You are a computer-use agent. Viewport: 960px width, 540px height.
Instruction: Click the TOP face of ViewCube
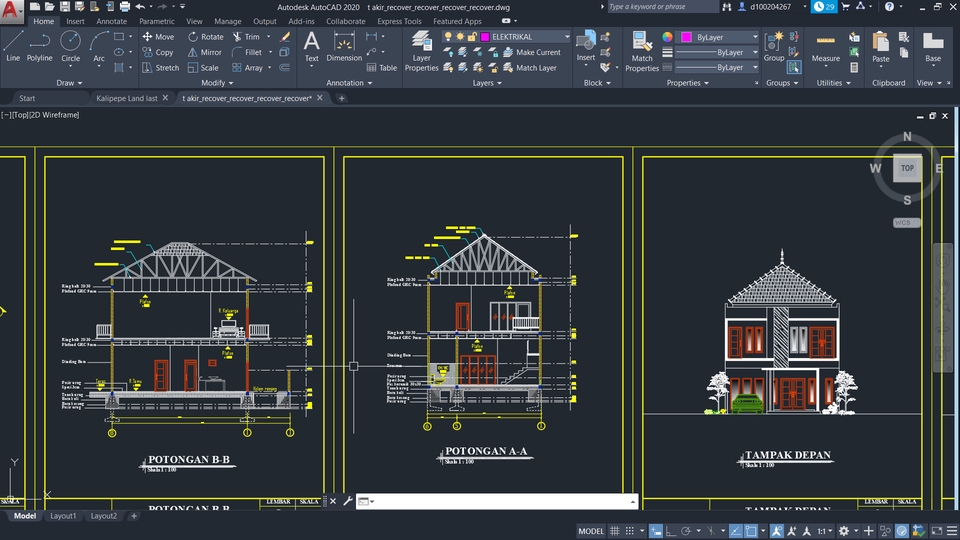tap(907, 168)
